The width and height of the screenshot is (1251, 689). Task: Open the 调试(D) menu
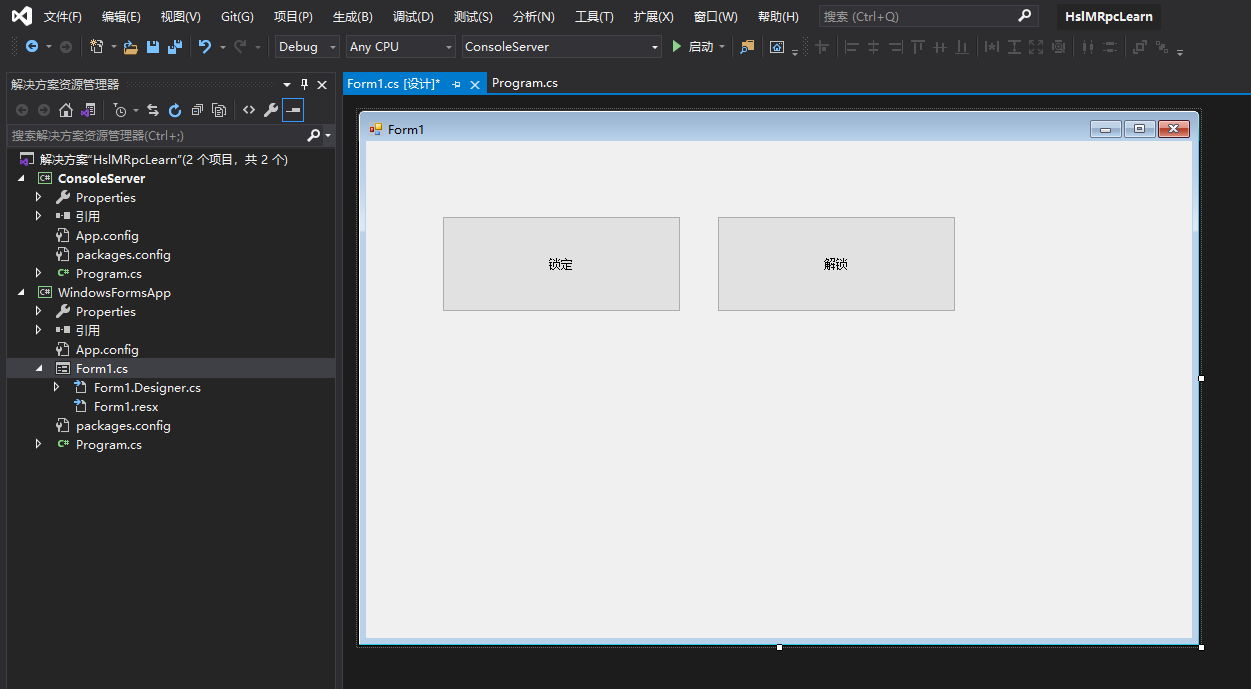[x=412, y=16]
